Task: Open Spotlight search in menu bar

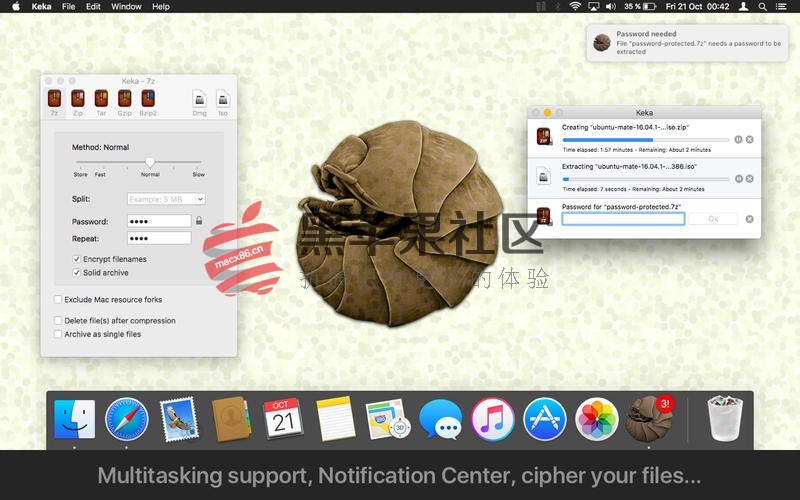Action: [x=762, y=7]
